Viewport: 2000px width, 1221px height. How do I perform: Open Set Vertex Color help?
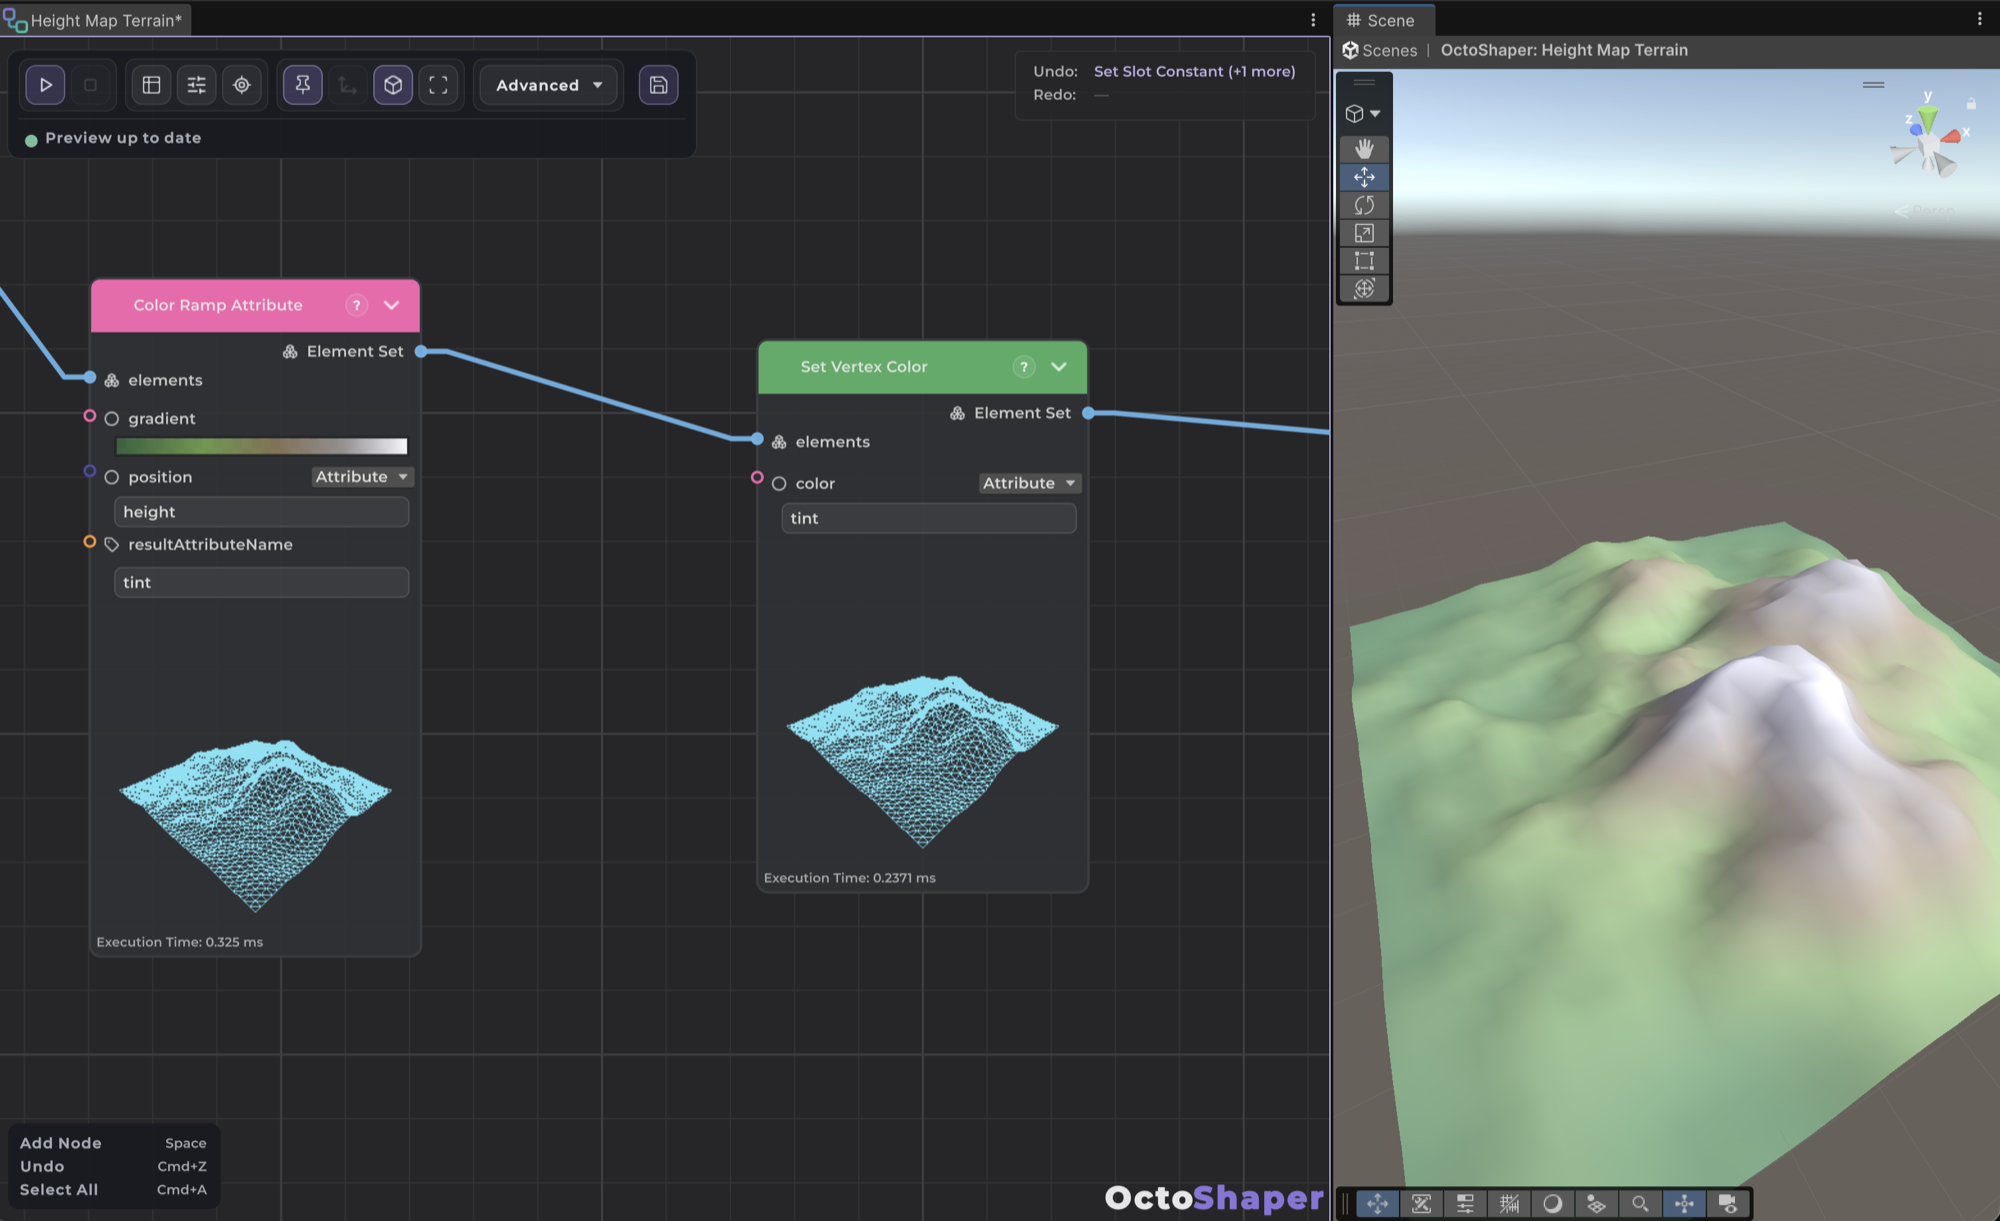tap(1024, 367)
